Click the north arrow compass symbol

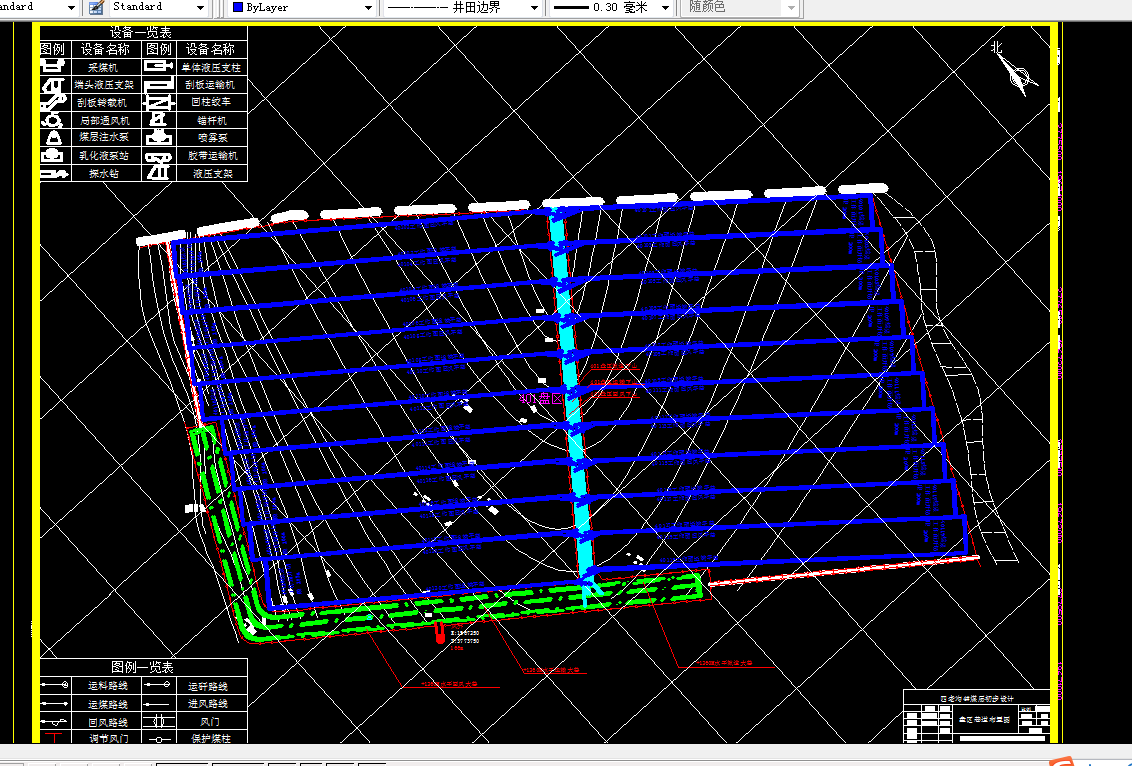click(x=1018, y=74)
